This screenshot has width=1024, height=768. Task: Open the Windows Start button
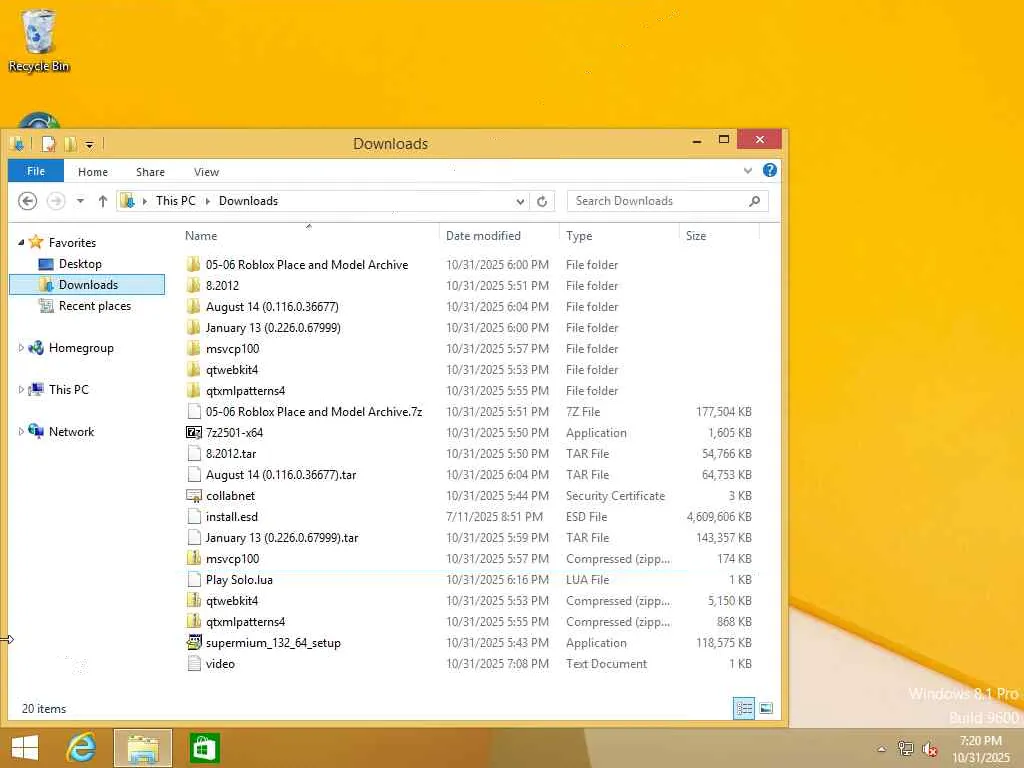point(25,748)
